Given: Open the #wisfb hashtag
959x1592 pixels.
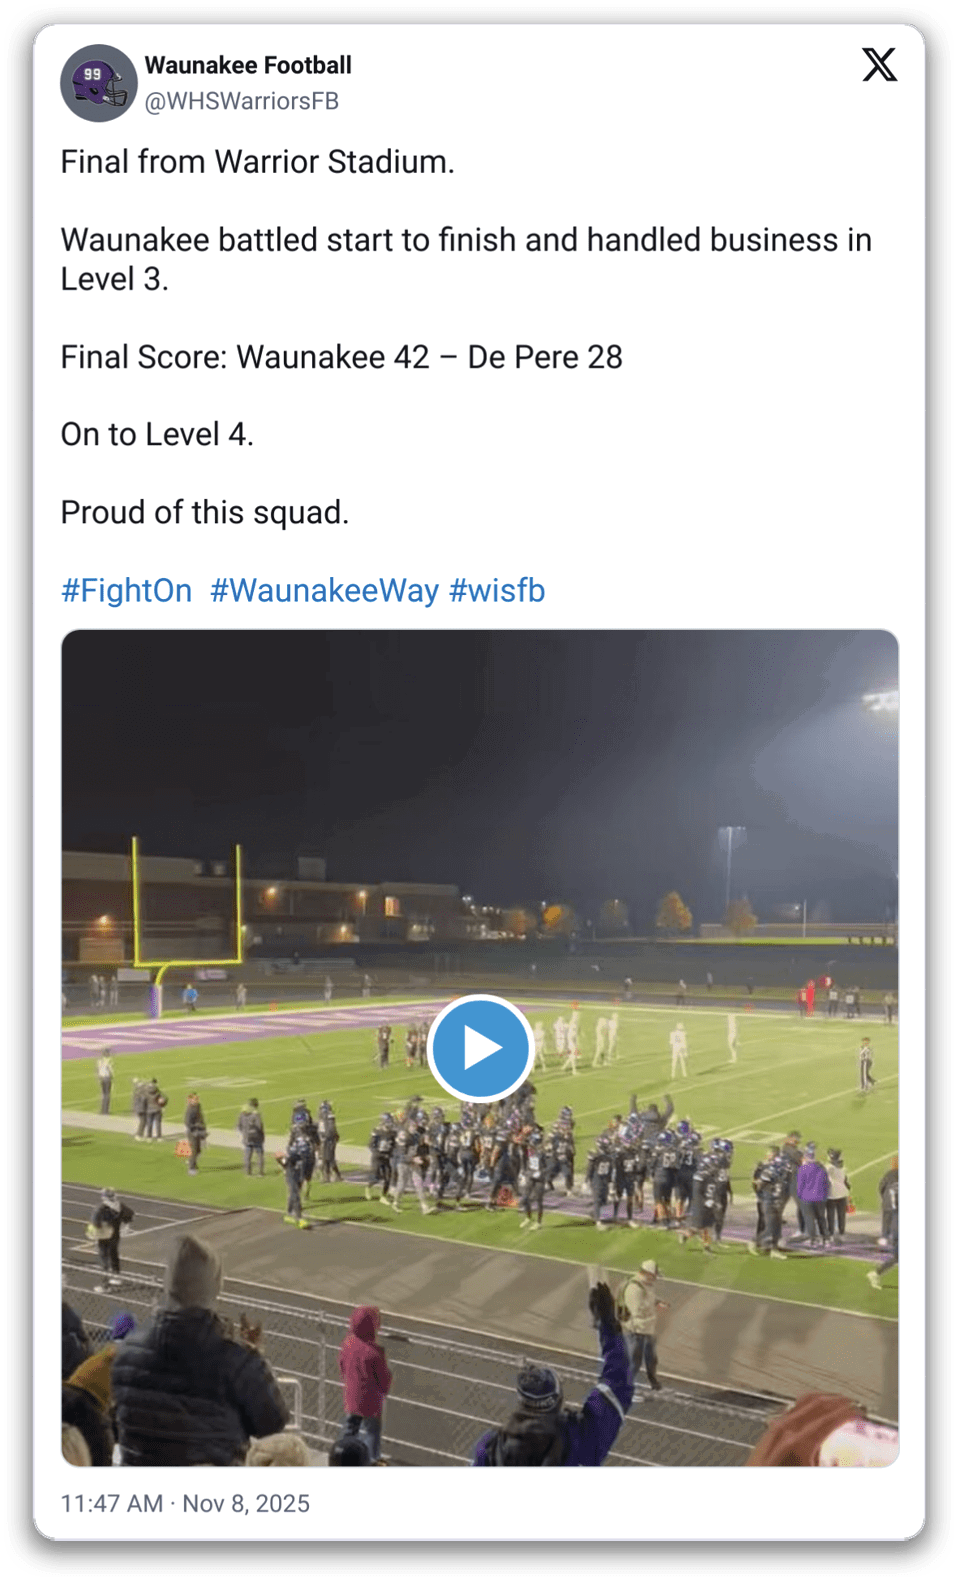Looking at the screenshot, I should 497,590.
